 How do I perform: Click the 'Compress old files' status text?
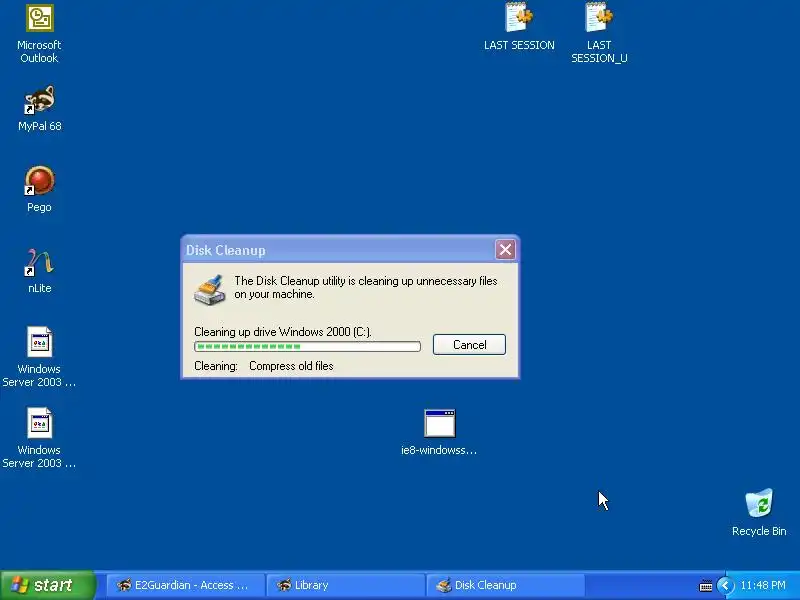pyautogui.click(x=291, y=366)
